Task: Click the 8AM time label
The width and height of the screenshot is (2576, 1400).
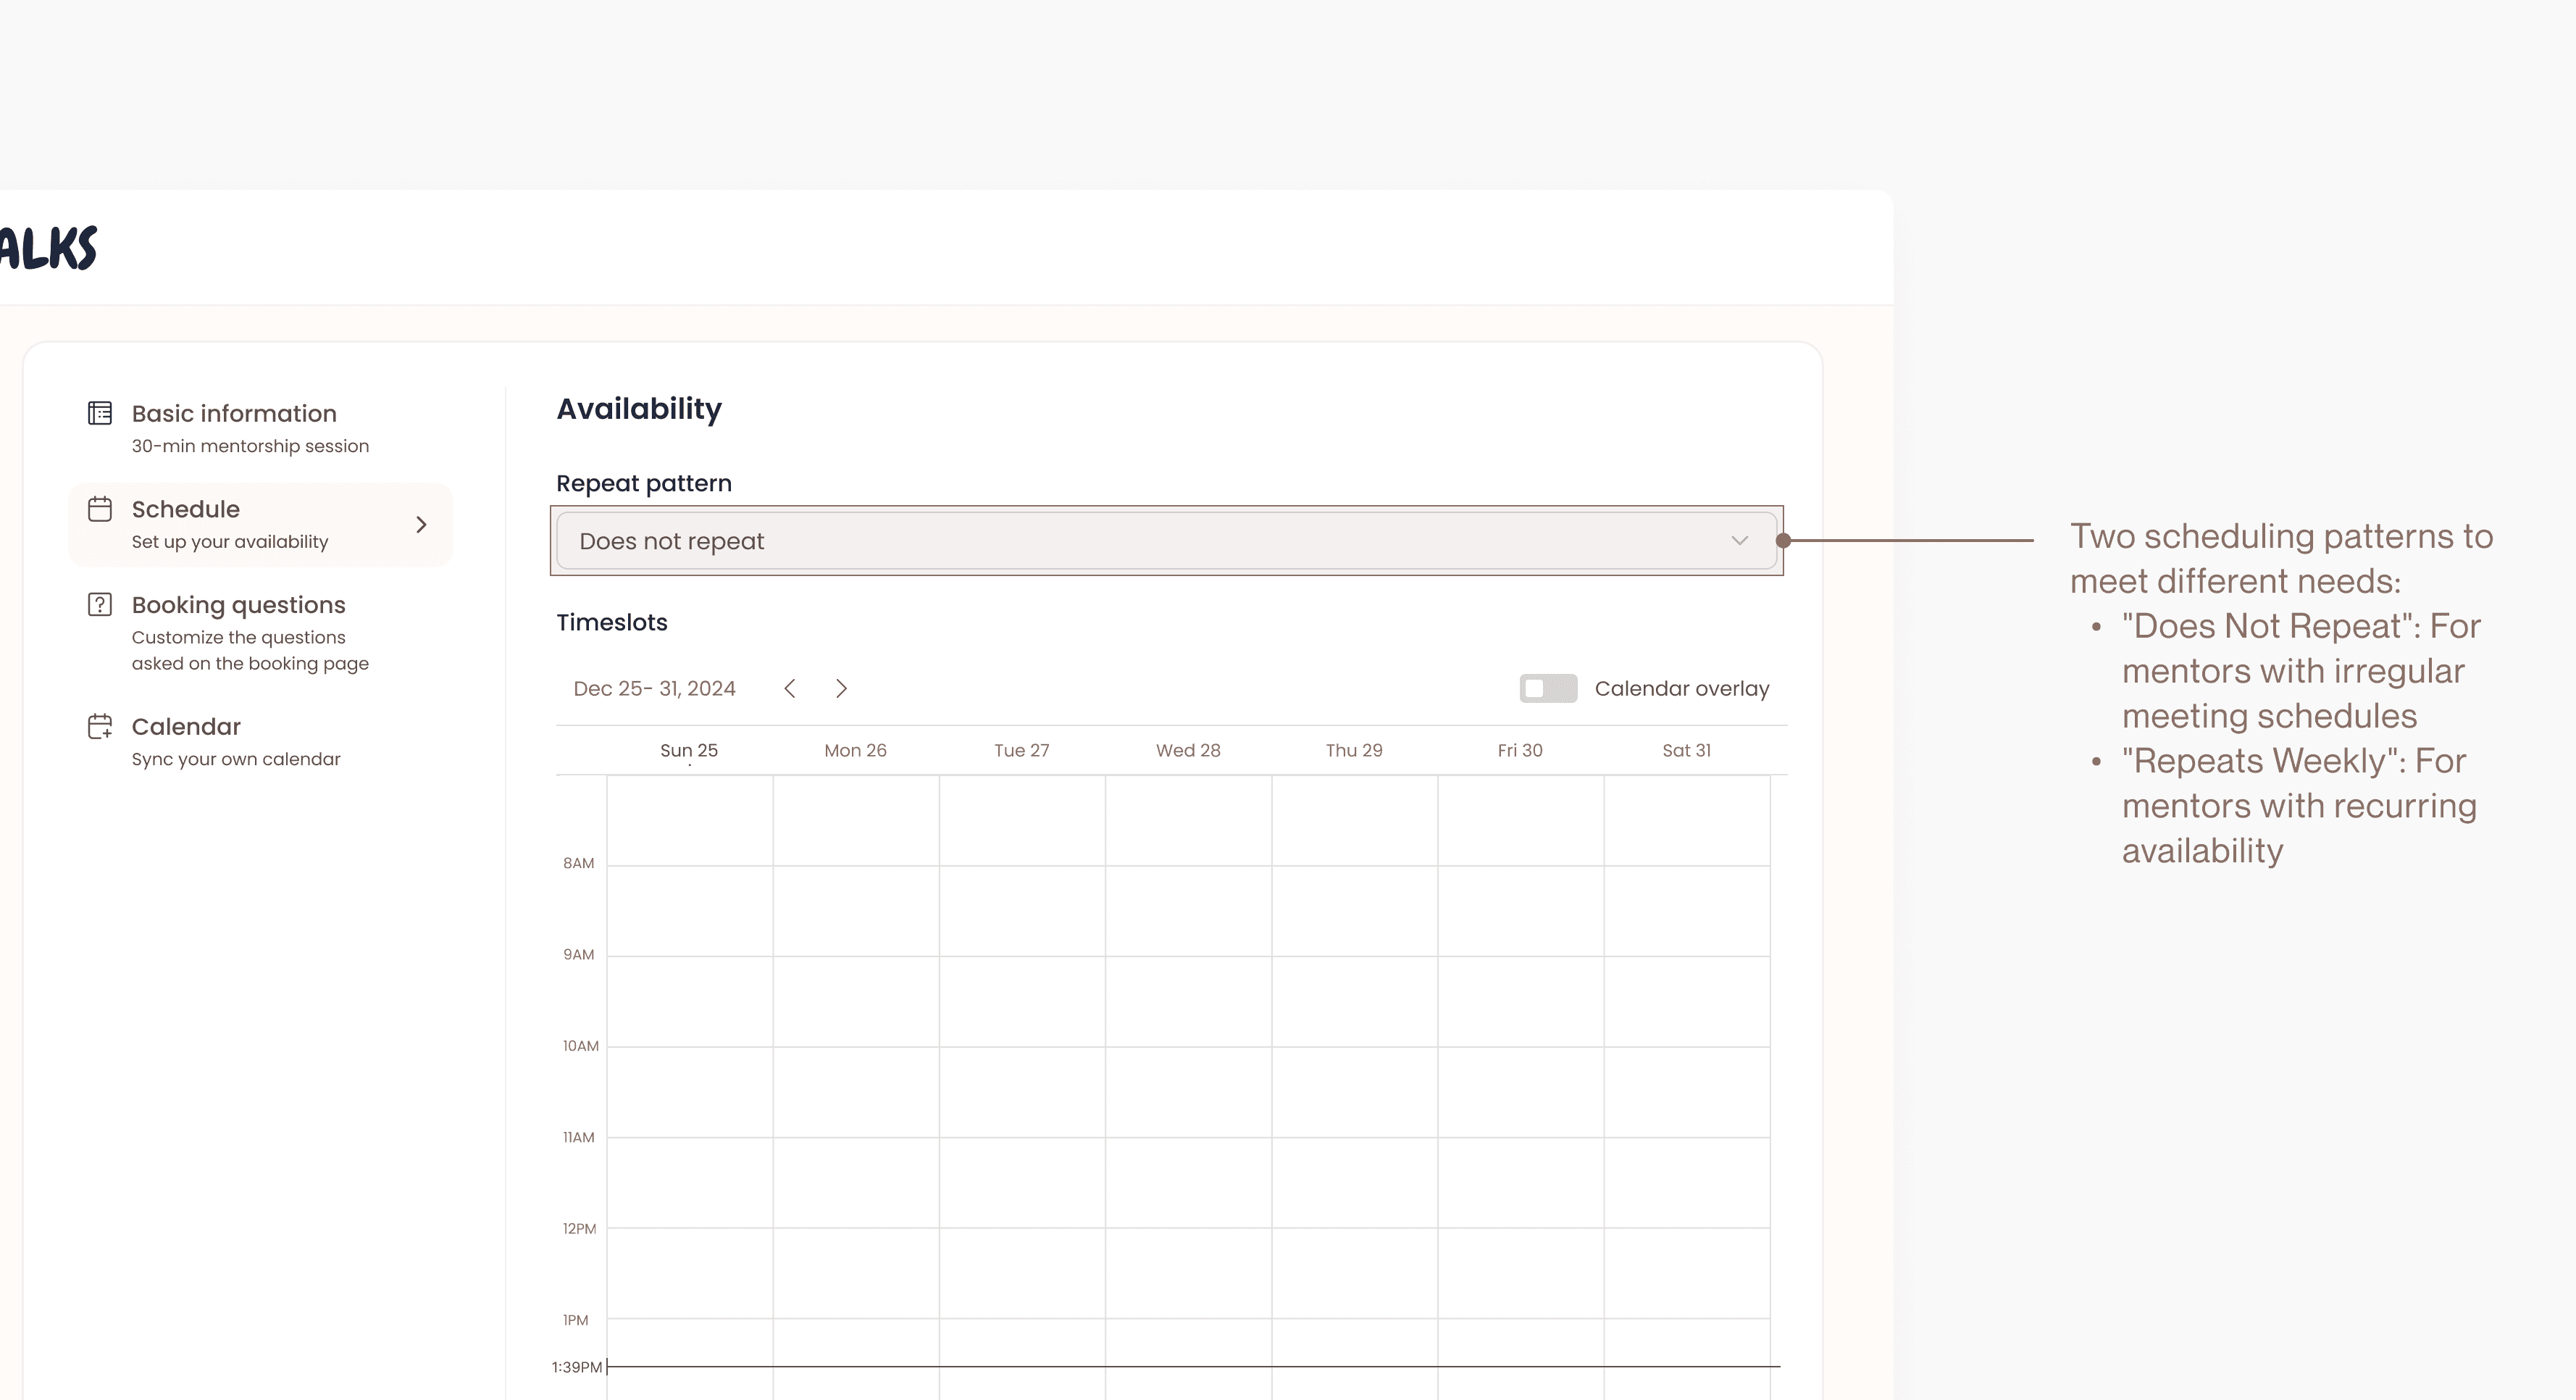Action: coord(578,863)
